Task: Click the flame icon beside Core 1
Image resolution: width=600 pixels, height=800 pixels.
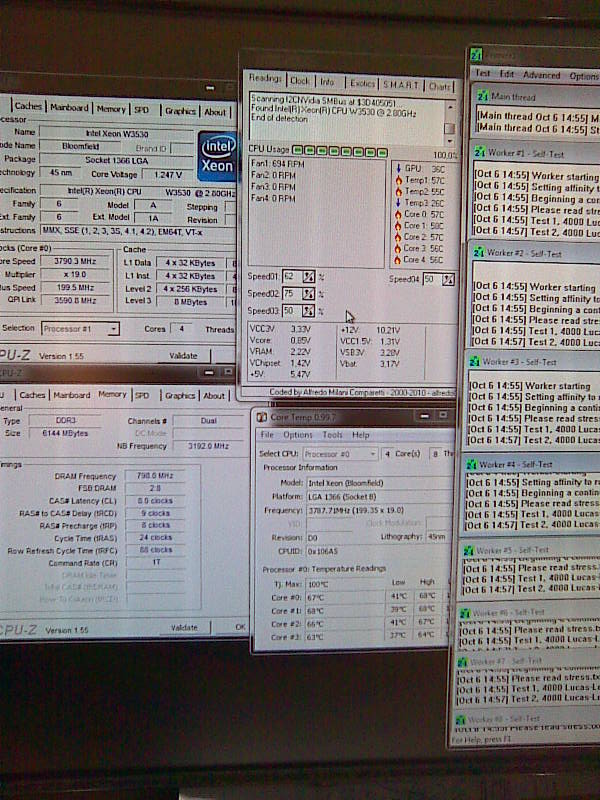Action: click(x=398, y=226)
